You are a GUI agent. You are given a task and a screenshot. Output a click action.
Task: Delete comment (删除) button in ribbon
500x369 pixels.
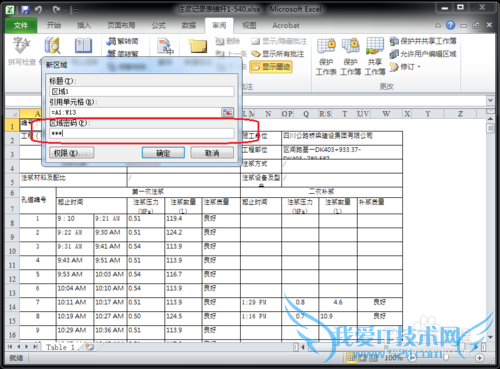[x=228, y=41]
